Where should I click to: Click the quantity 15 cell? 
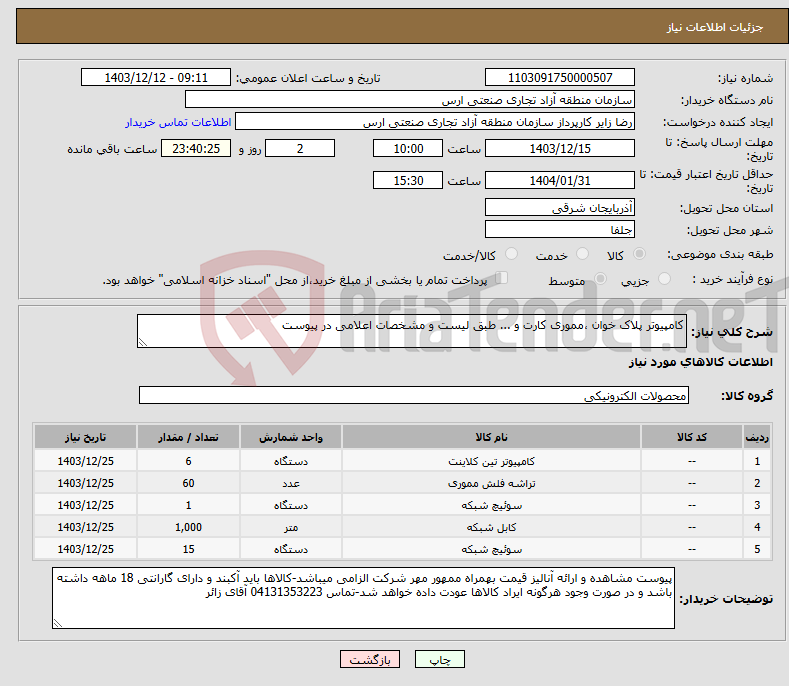pyautogui.click(x=188, y=549)
